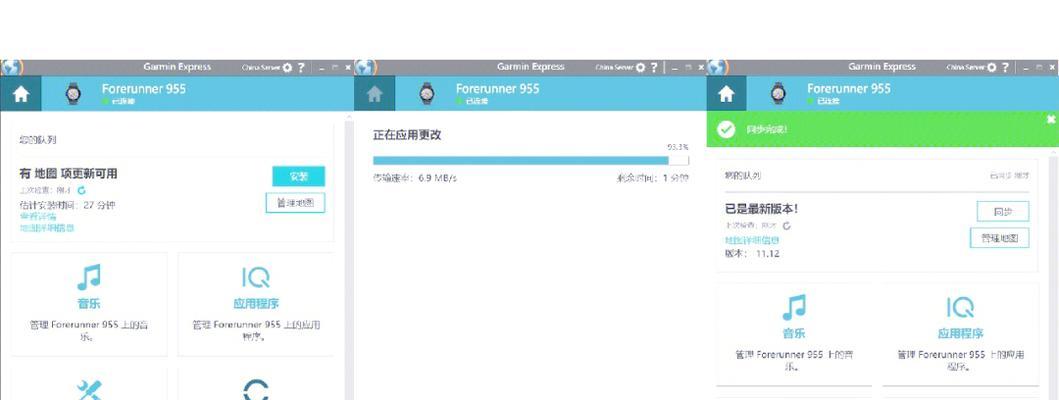Select the text 有 地图 项更新可用
Viewport: 1059px width, 400px height.
[x=68, y=174]
